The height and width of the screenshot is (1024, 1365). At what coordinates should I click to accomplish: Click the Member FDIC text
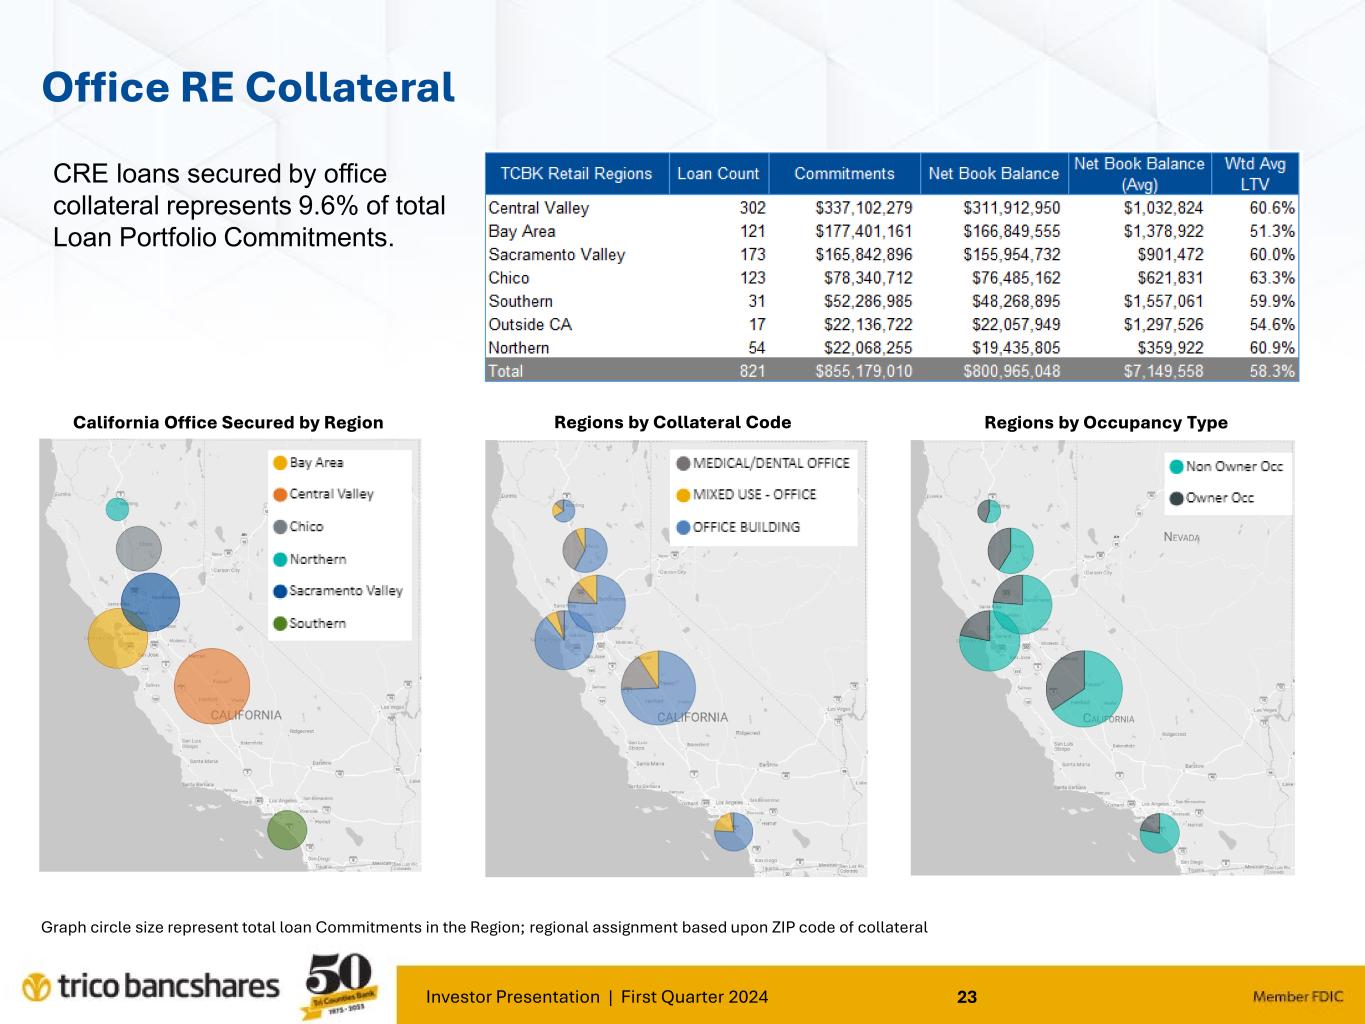[x=1298, y=996]
